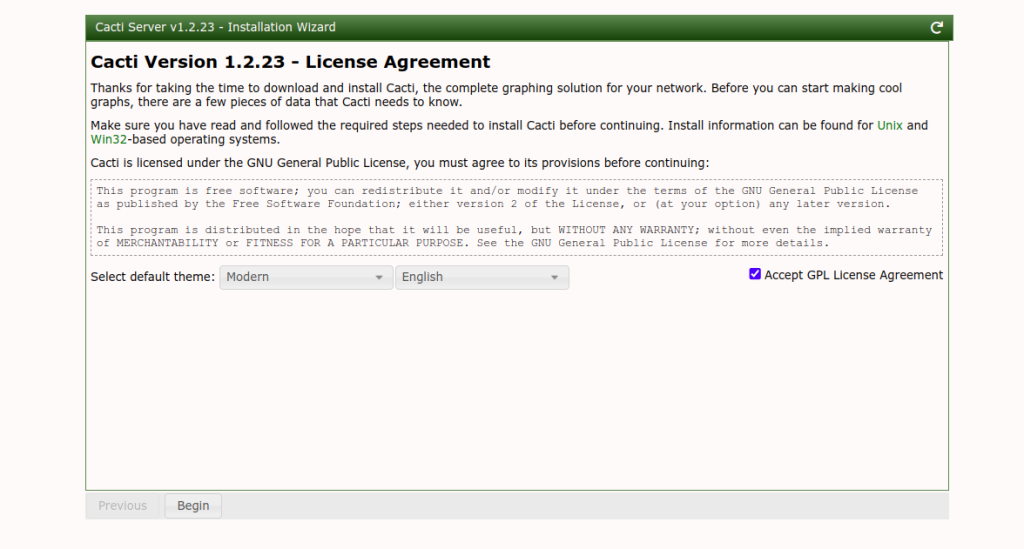
Task: Open the Unix install information link
Action: (x=889, y=125)
